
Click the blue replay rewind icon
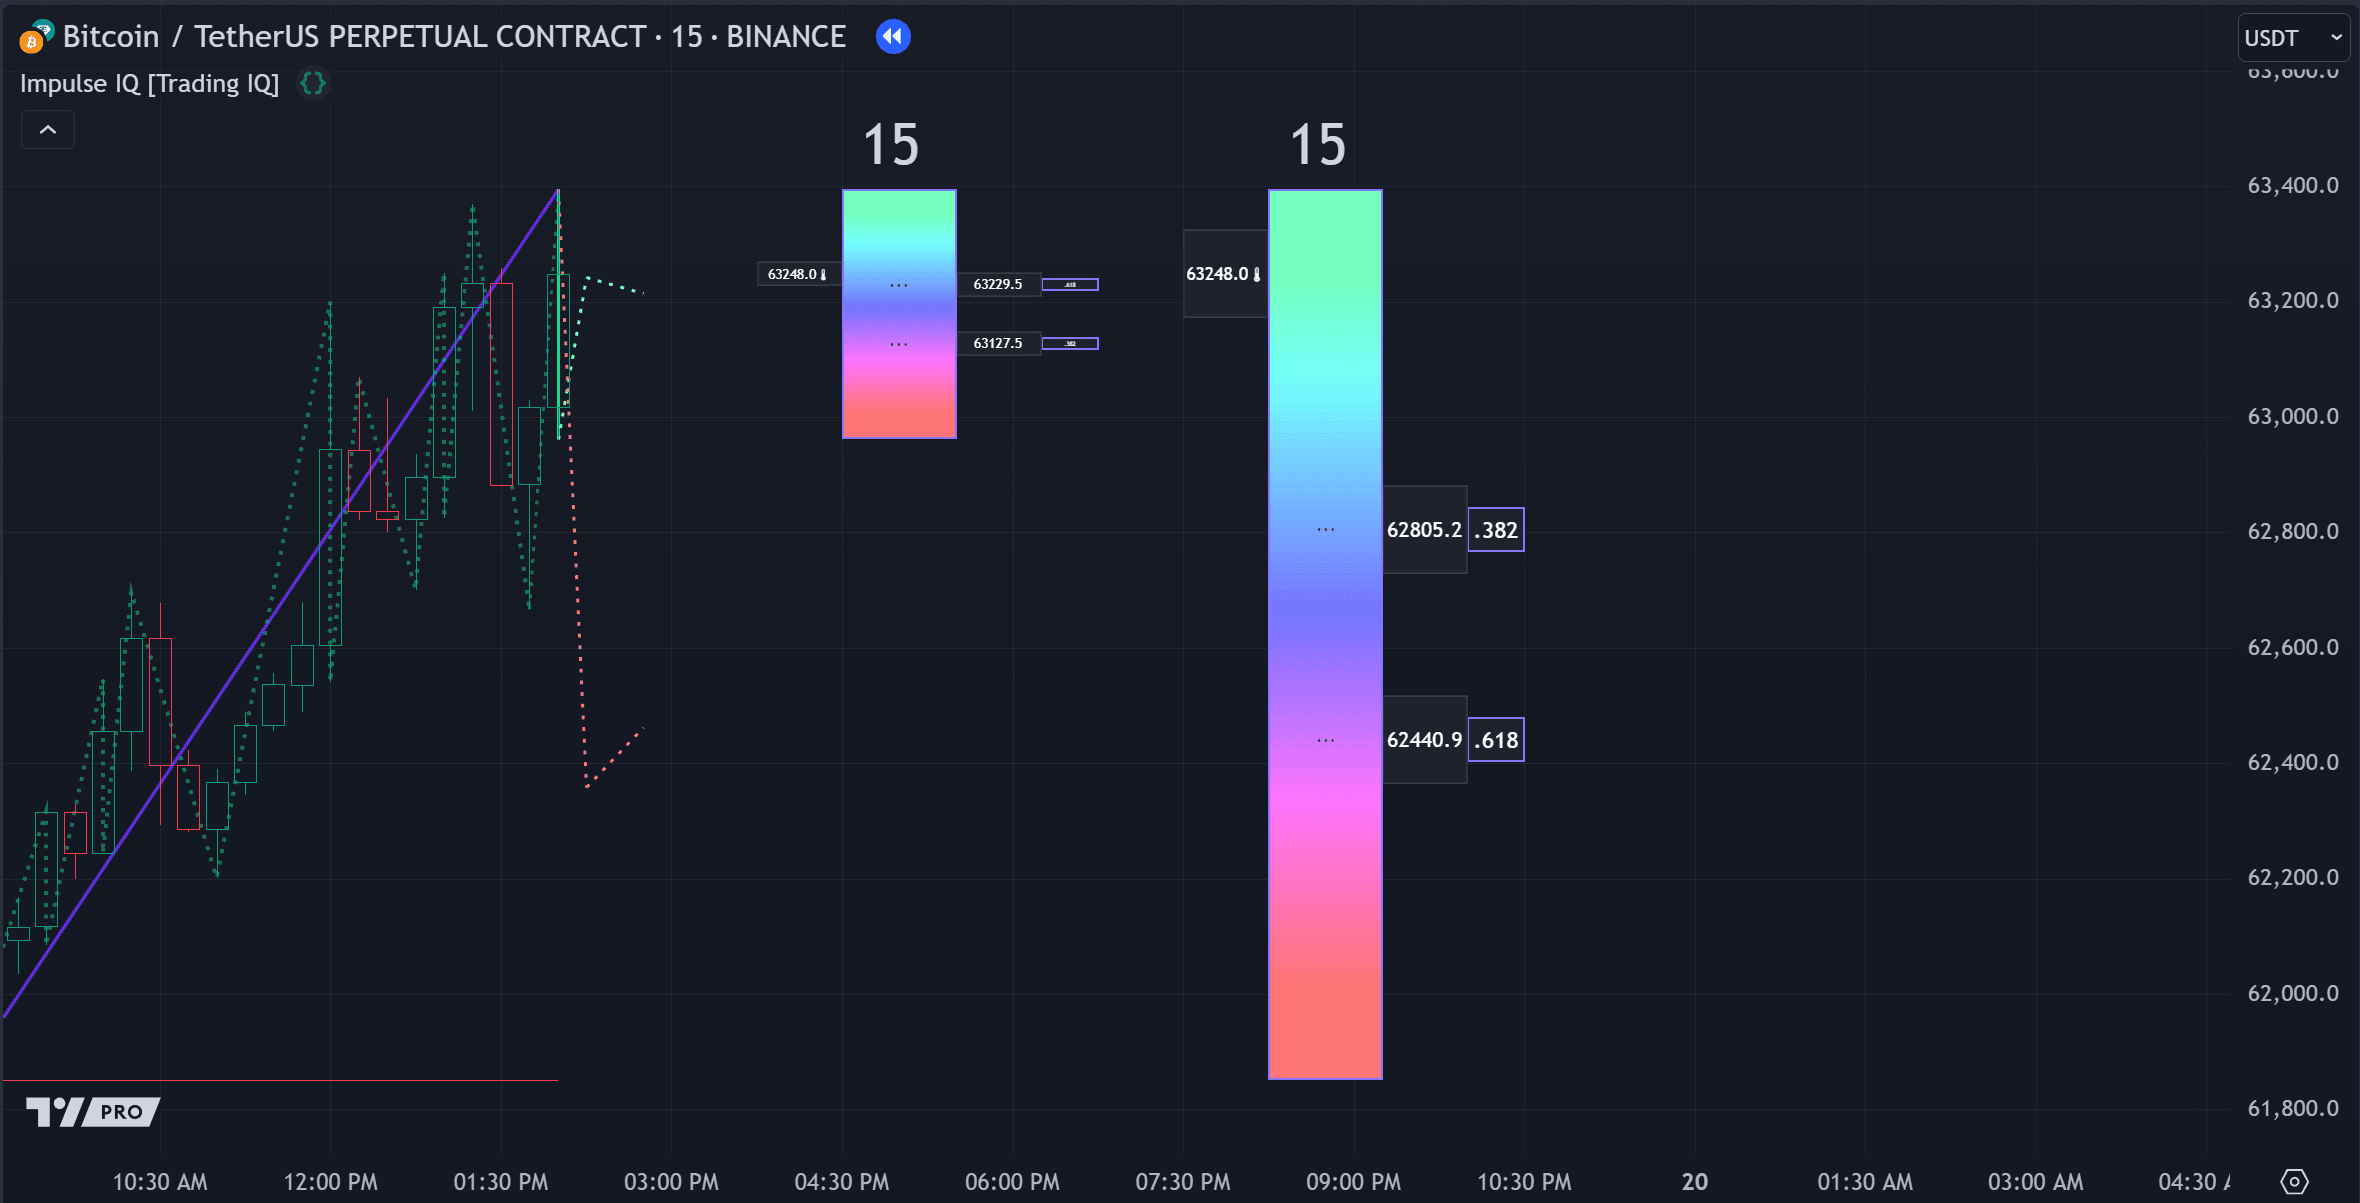click(x=893, y=37)
